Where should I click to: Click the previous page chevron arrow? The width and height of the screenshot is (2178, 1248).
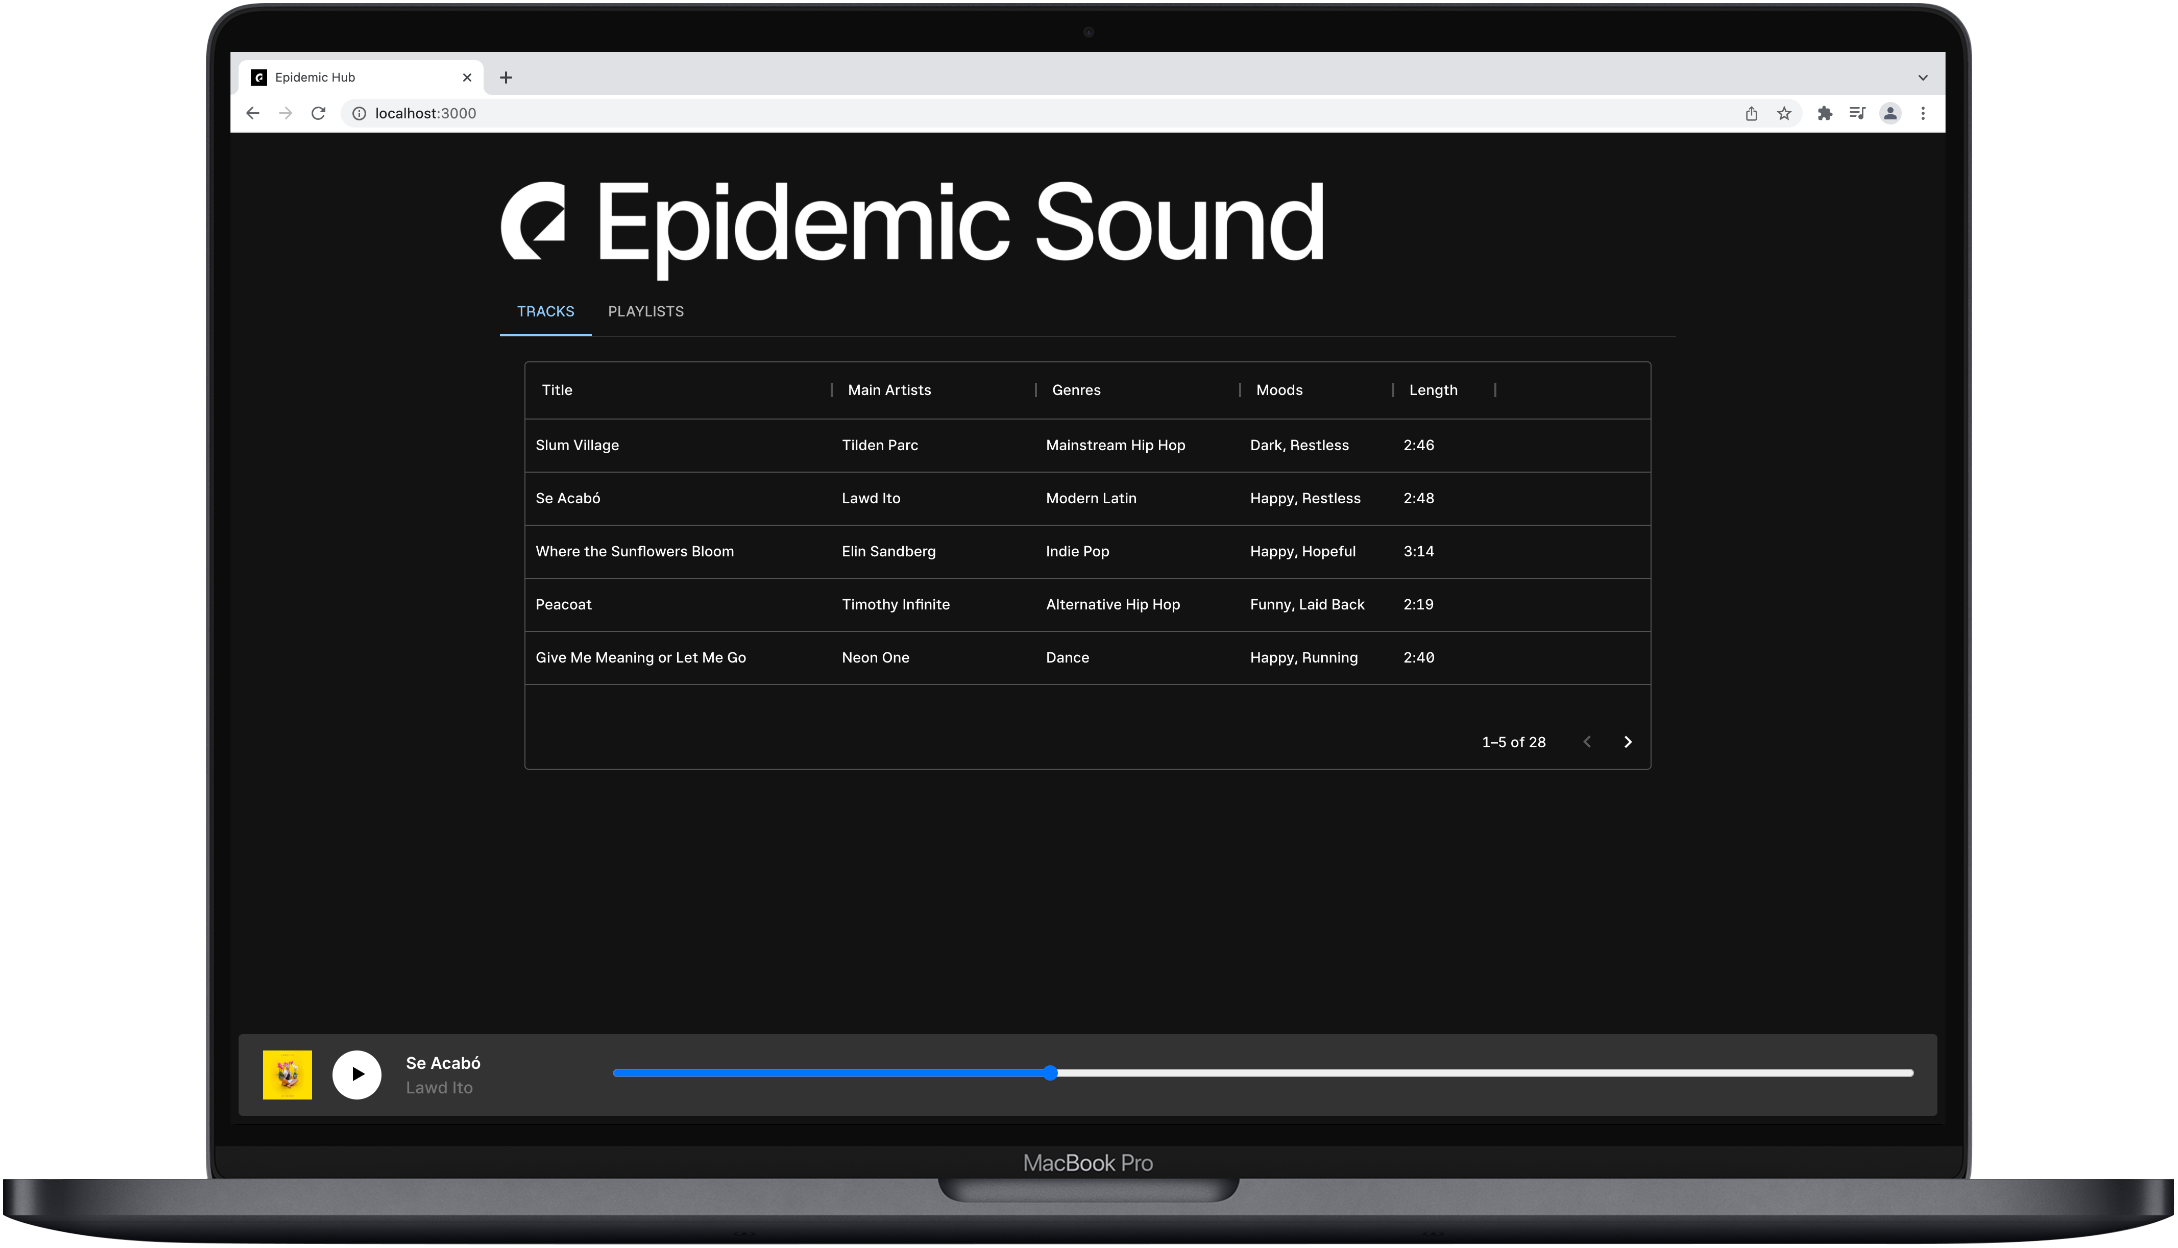[x=1587, y=742]
